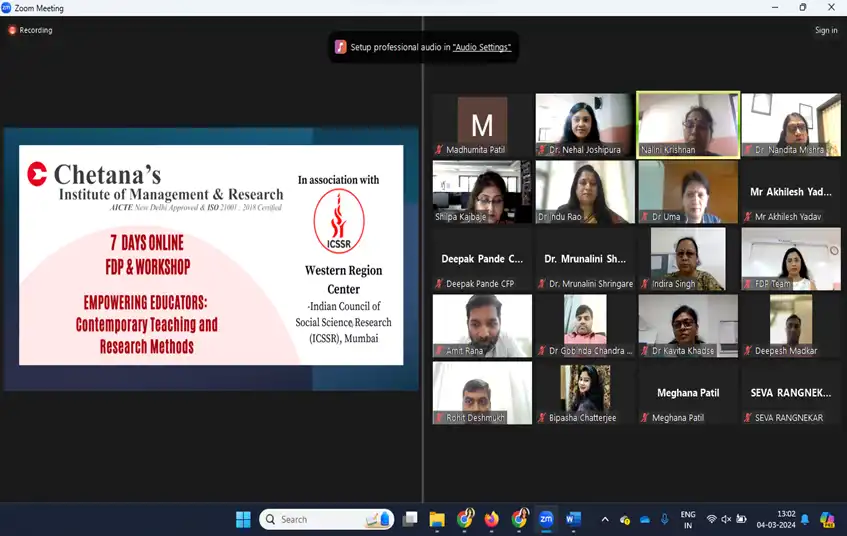This screenshot has width=847, height=536.
Task: Expand the hidden system tray icons
Action: [604, 519]
